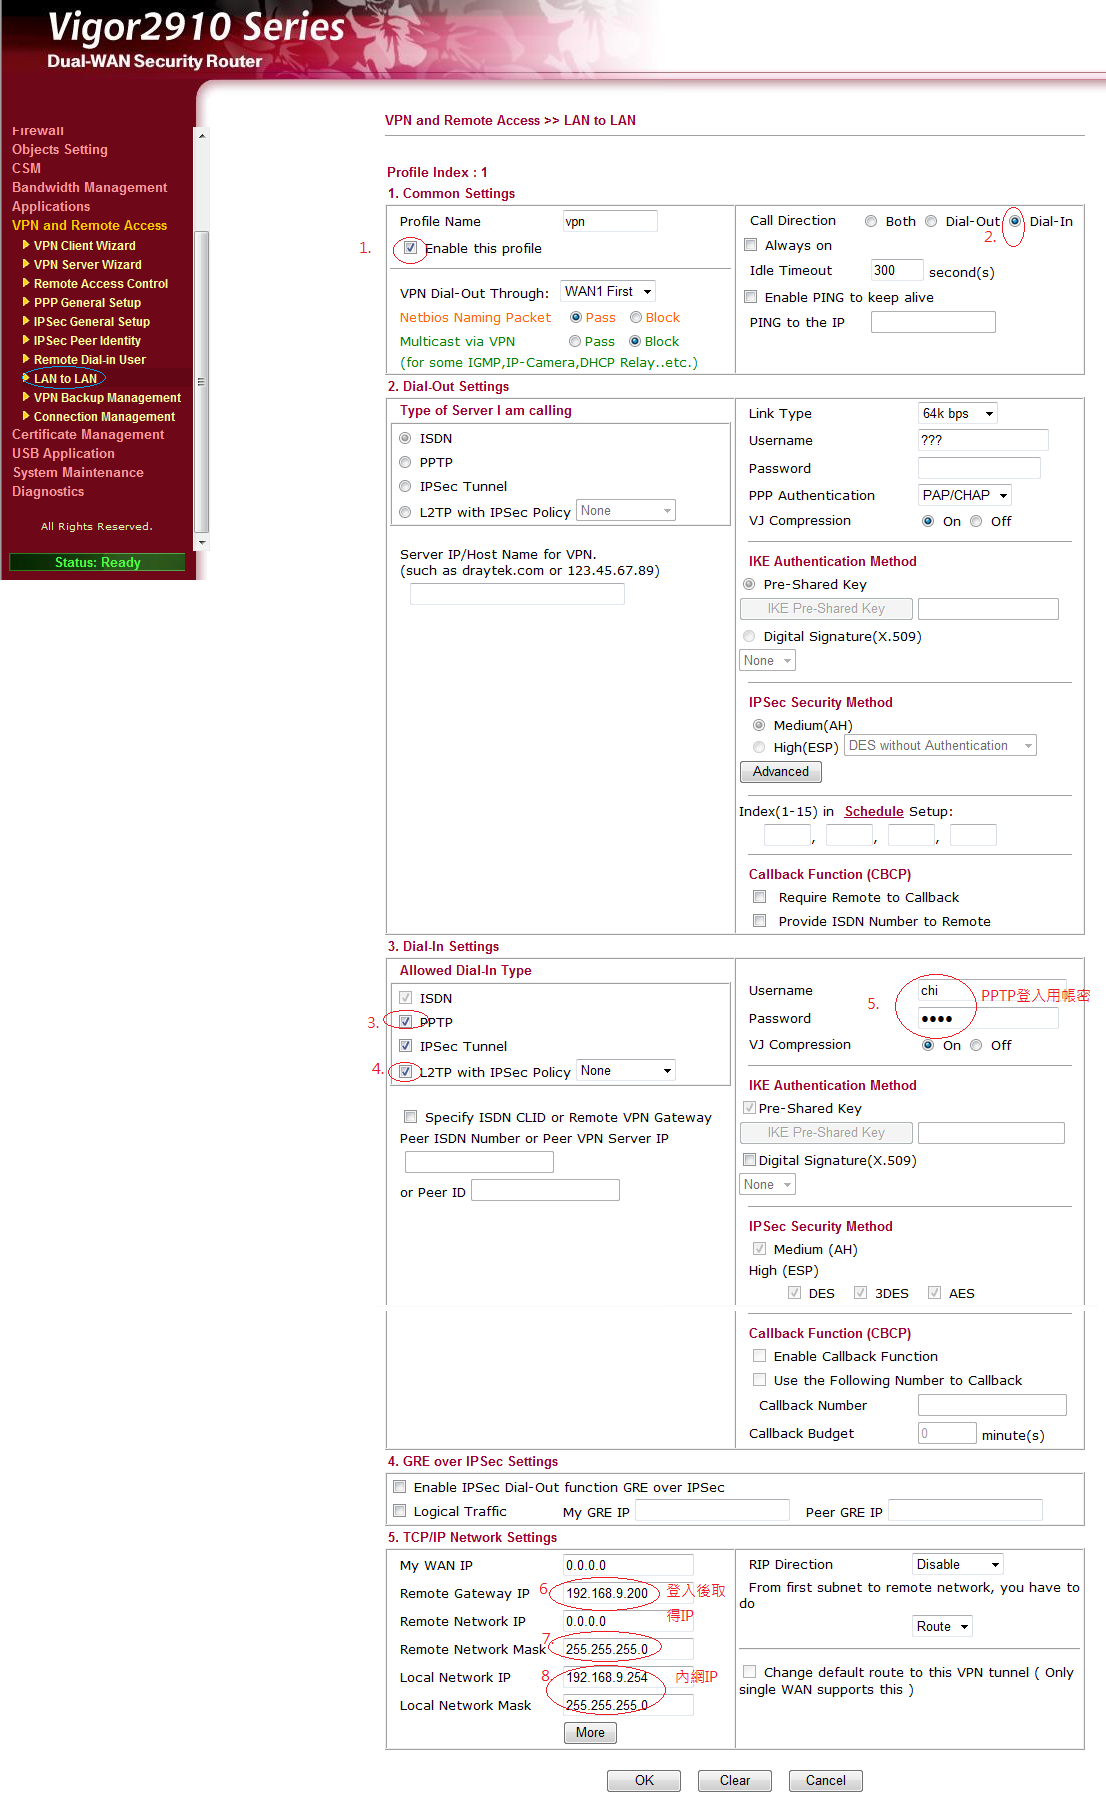The height and width of the screenshot is (1807, 1106).
Task: Toggle PPTP allowed dial-in type
Action: (406, 1022)
